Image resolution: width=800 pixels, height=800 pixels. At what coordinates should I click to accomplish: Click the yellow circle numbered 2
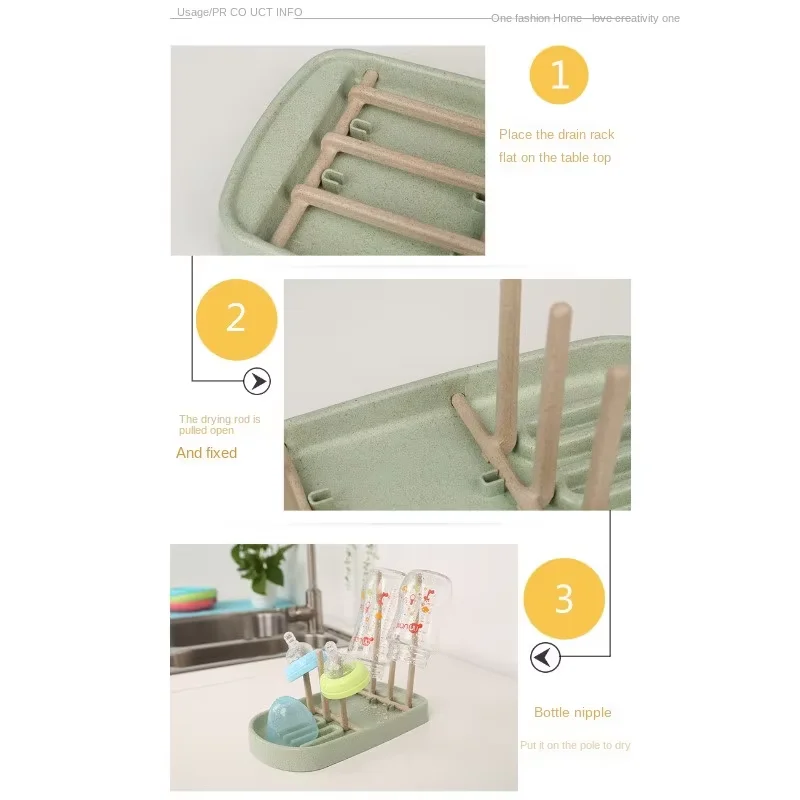coord(236,319)
